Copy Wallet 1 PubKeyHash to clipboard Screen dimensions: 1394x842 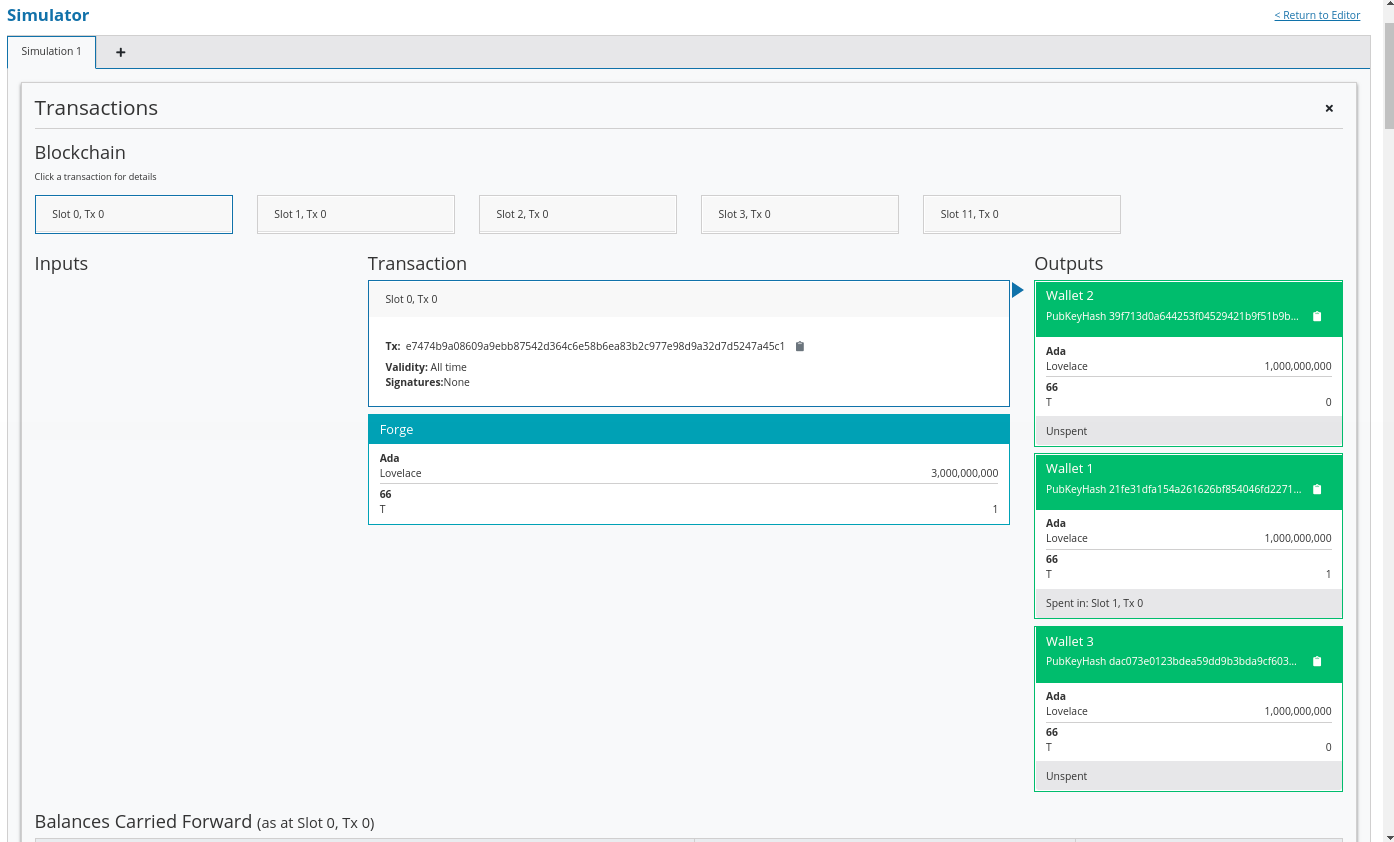[1317, 490]
